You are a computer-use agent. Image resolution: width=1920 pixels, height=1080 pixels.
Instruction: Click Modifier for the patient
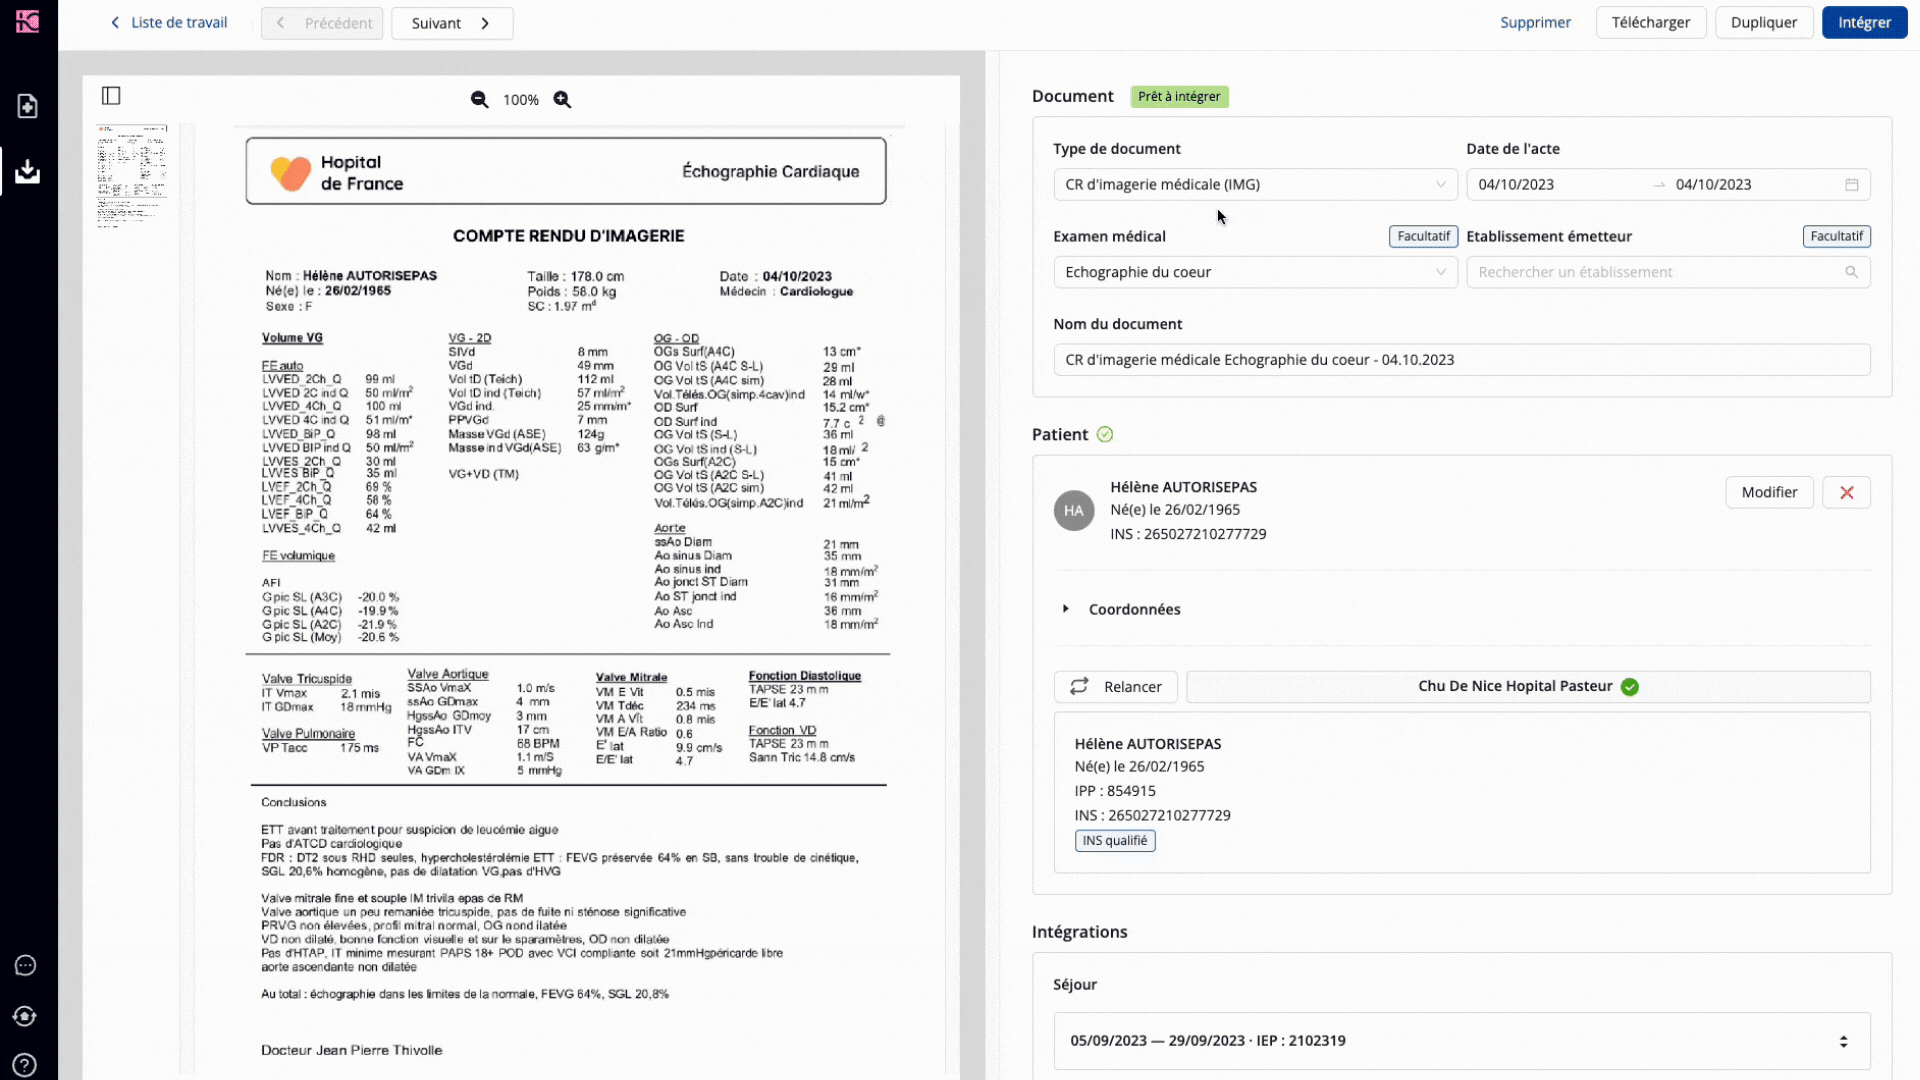click(1769, 492)
